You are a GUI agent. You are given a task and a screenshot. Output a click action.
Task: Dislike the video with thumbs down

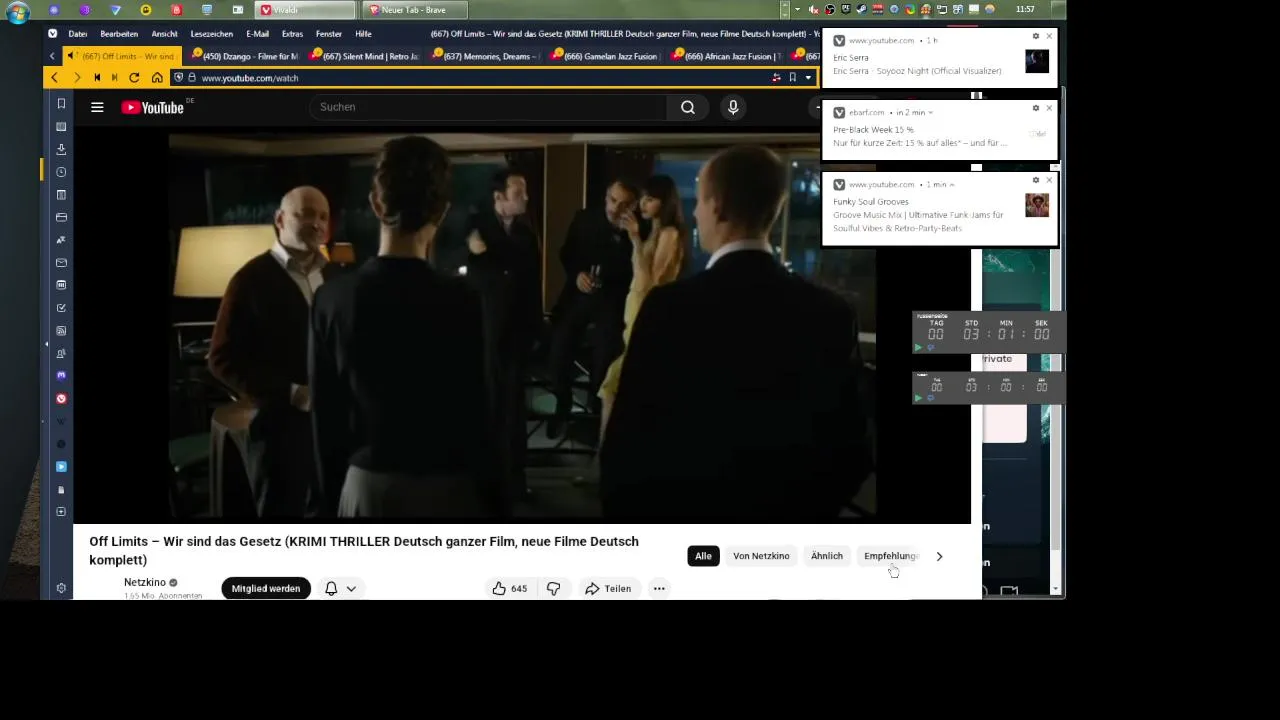(x=553, y=589)
